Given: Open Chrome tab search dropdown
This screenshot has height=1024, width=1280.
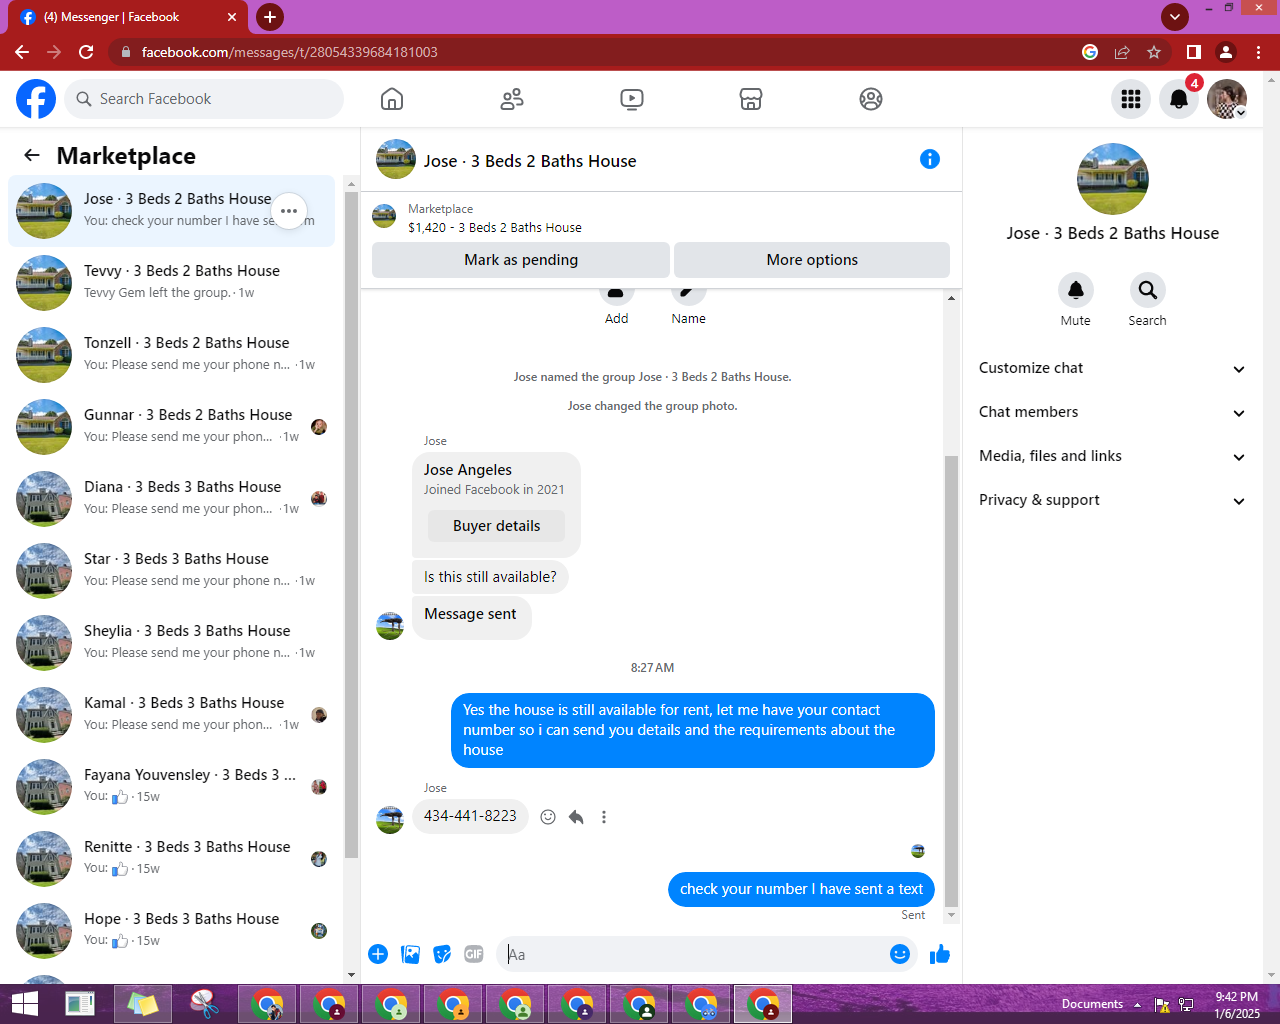Looking at the screenshot, I should coord(1175,16).
